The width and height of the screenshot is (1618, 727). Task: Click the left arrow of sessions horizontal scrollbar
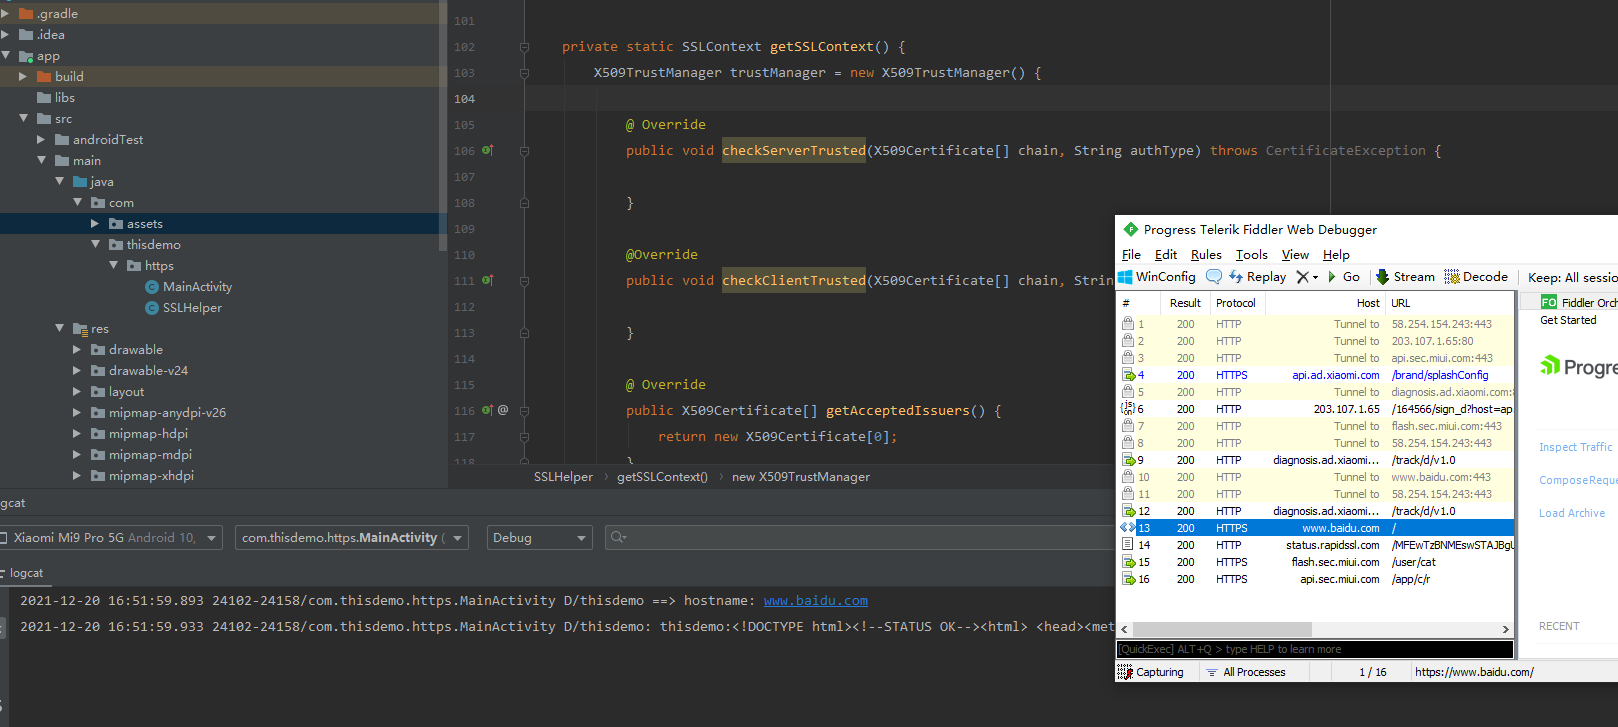click(x=1124, y=630)
